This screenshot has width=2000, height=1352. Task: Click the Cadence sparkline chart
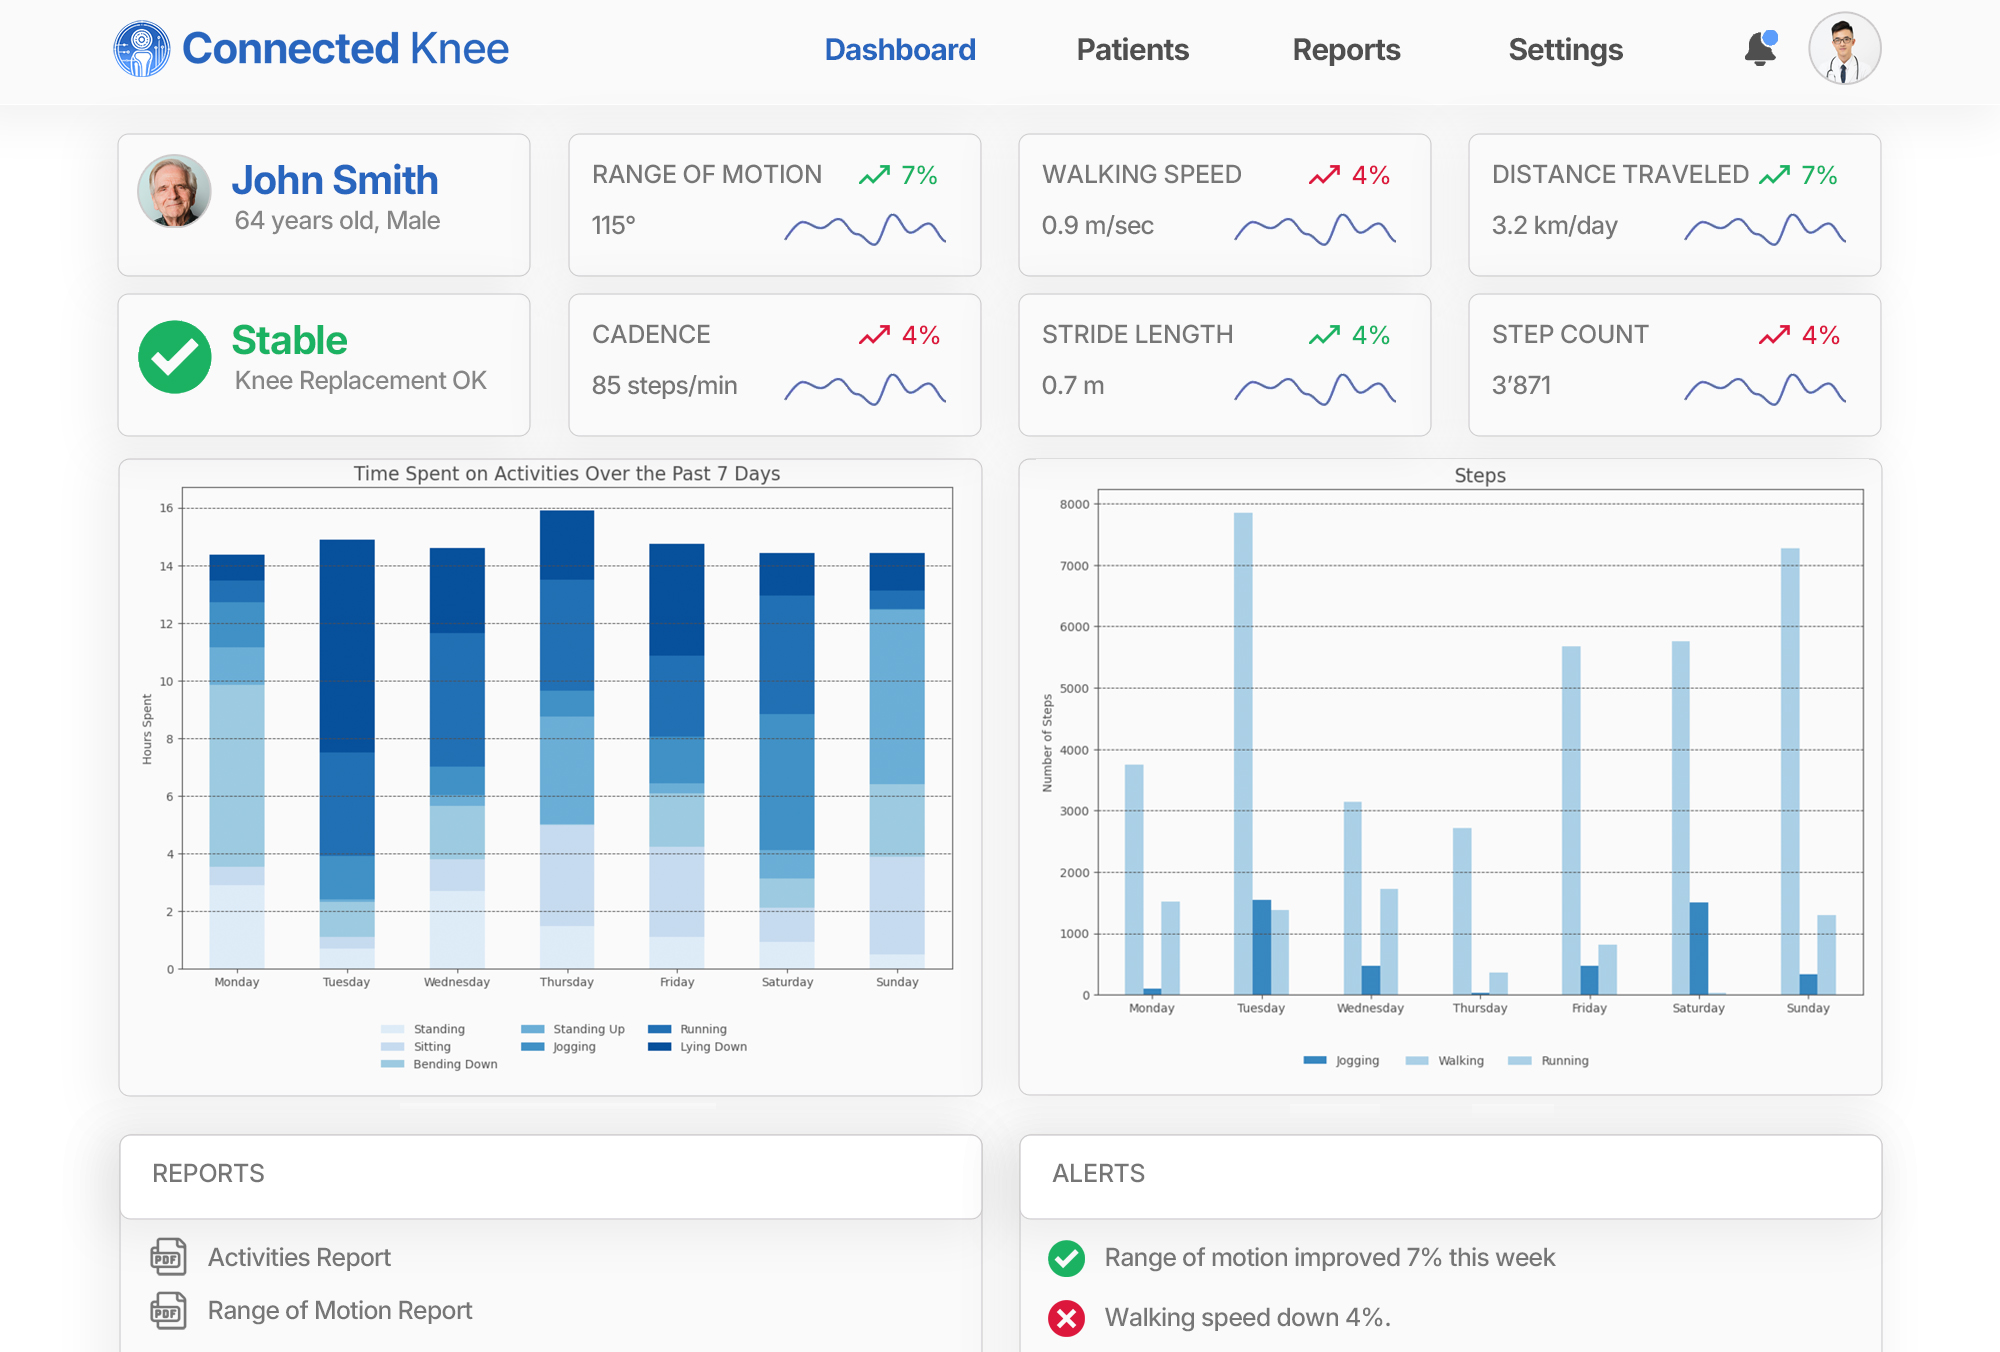865,389
